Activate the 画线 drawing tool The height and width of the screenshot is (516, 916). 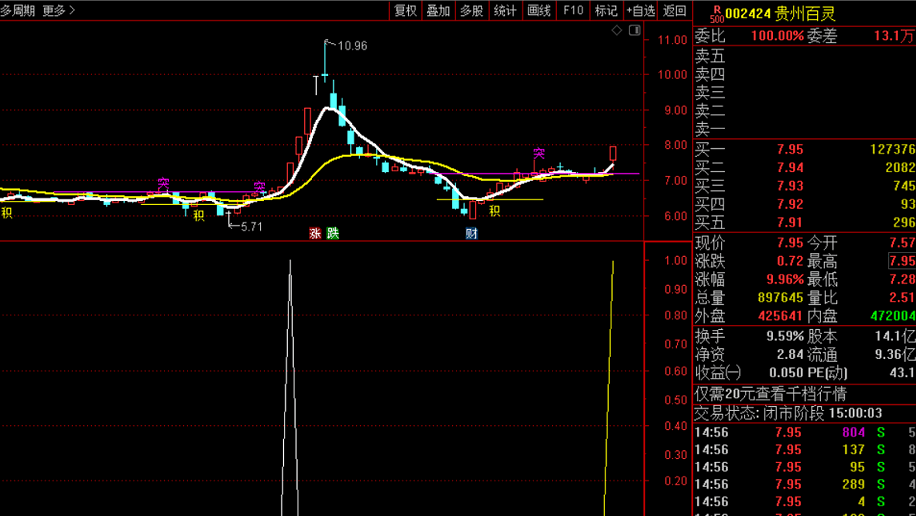tap(539, 11)
